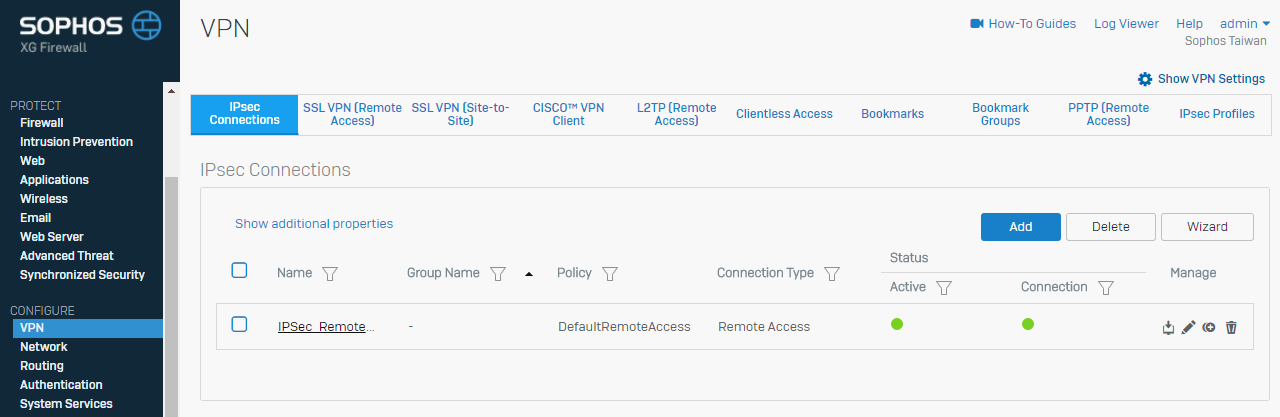Expand Show additional properties
1280x417 pixels.
(314, 224)
